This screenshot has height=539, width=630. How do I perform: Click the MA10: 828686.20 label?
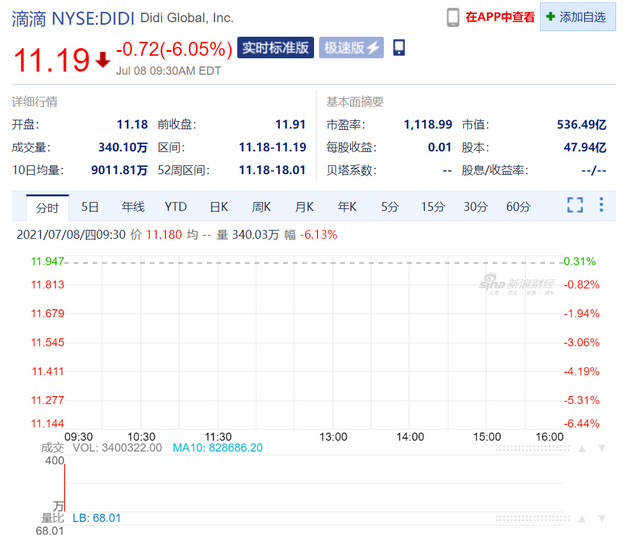[218, 447]
